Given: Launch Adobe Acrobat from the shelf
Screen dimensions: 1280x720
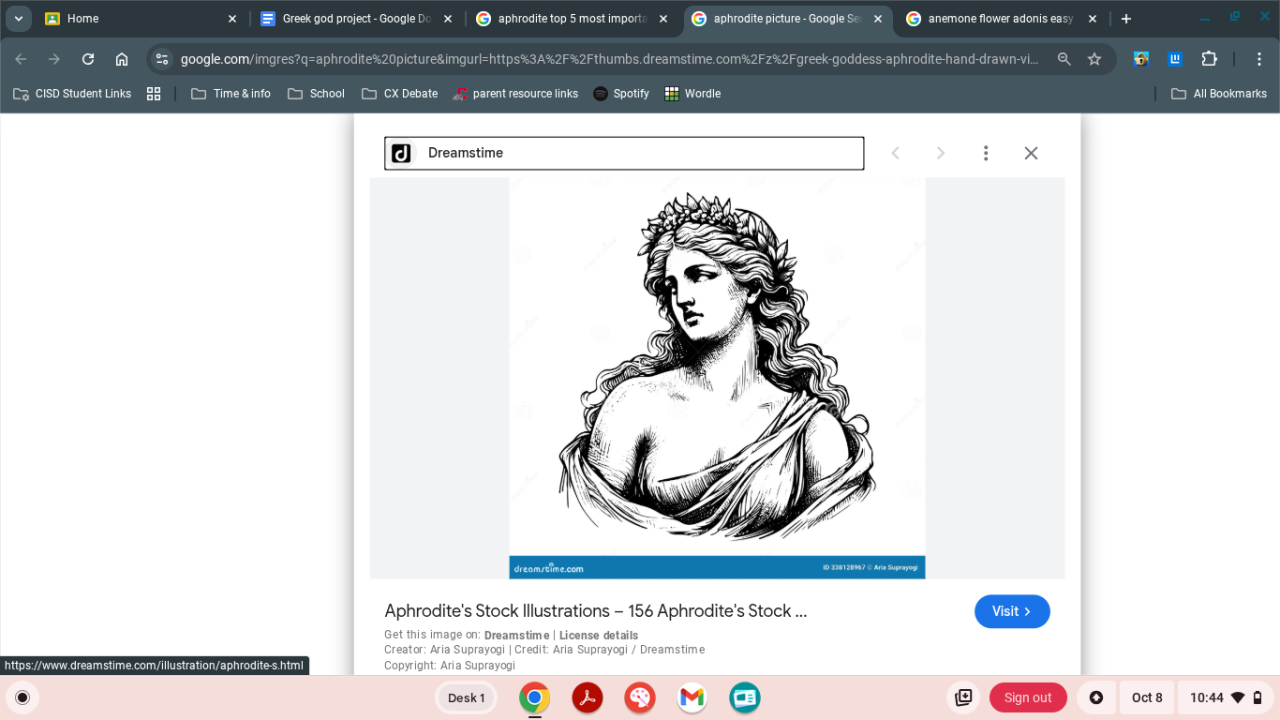Looking at the screenshot, I should [x=588, y=698].
